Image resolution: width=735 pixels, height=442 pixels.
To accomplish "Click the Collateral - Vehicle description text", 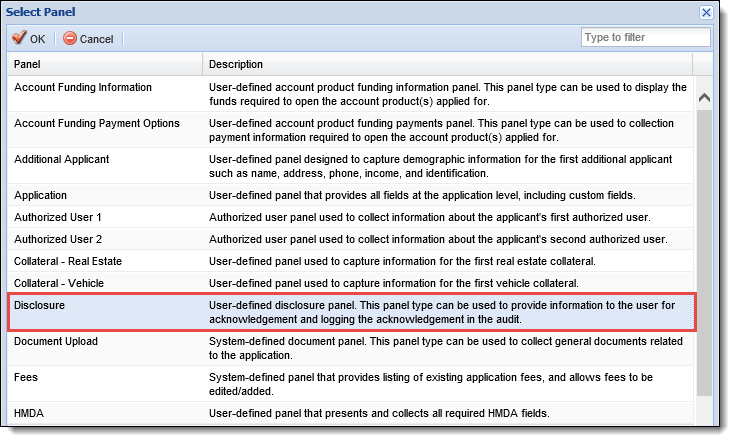I will [x=394, y=284].
